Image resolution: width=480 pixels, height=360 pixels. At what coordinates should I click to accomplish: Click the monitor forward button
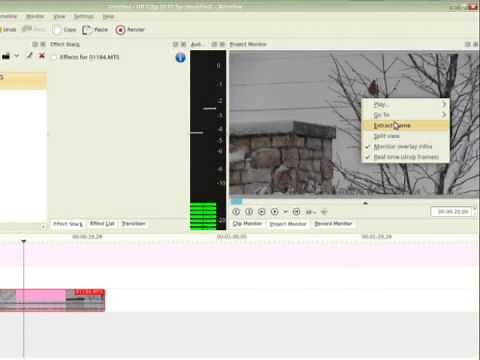tap(296, 212)
